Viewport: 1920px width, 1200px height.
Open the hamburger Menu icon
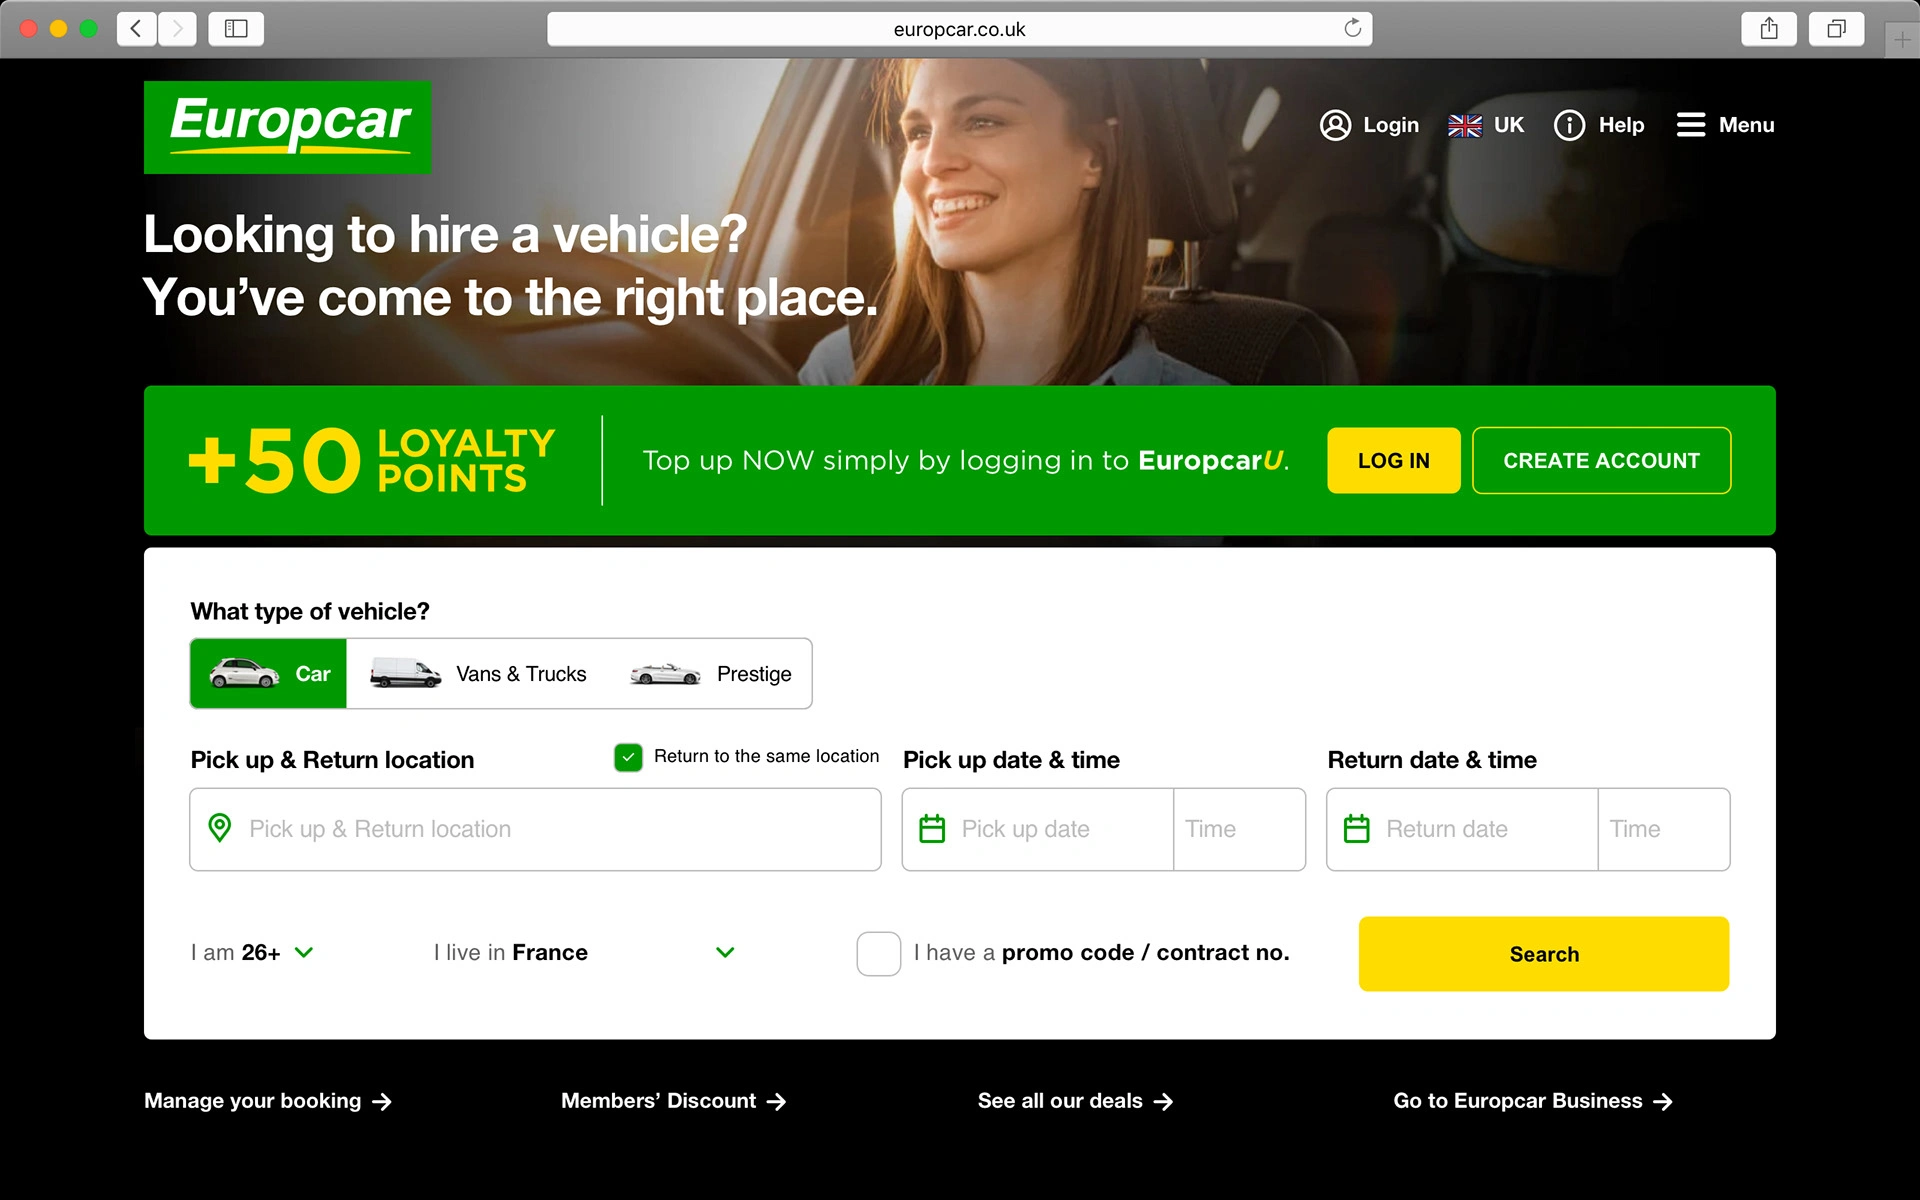tap(1691, 125)
